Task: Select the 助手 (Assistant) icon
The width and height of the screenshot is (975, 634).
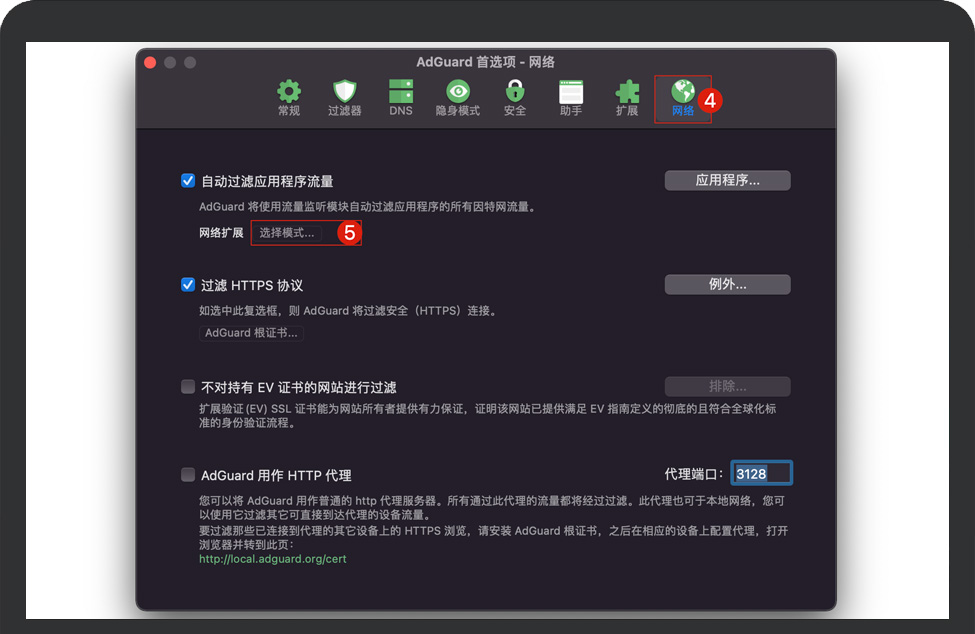Action: click(570, 97)
